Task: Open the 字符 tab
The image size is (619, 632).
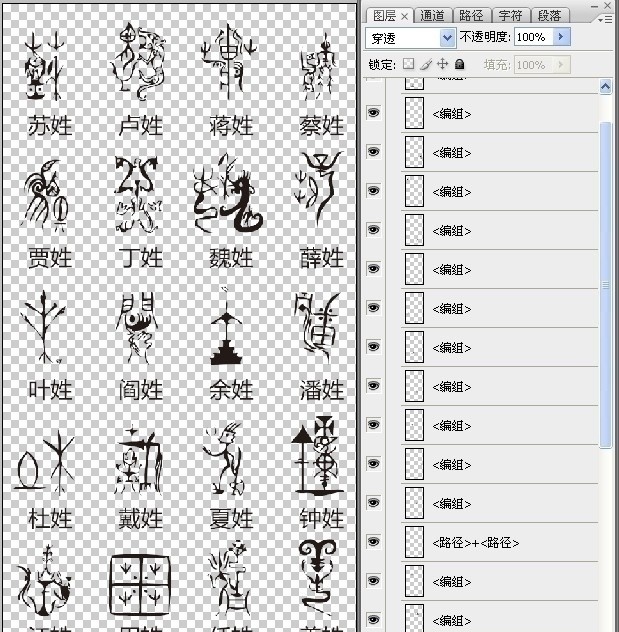Action: (510, 16)
